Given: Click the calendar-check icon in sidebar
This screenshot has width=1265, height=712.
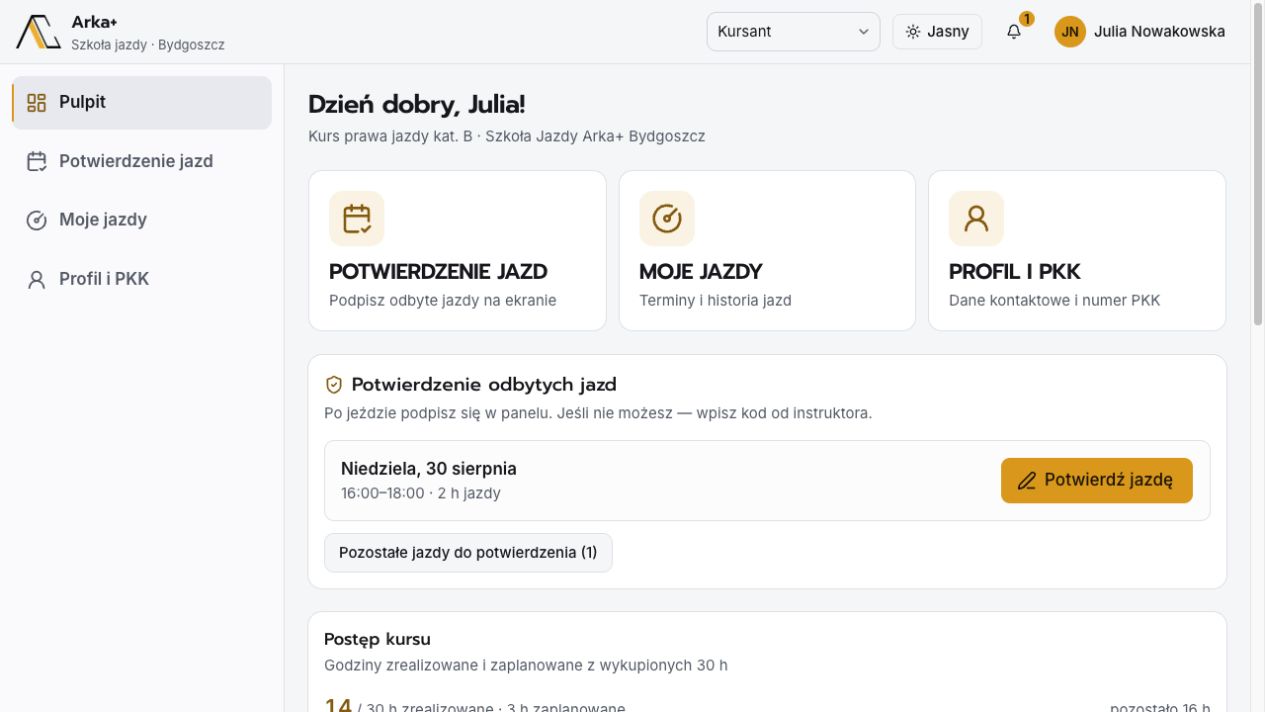Looking at the screenshot, I should [x=37, y=161].
